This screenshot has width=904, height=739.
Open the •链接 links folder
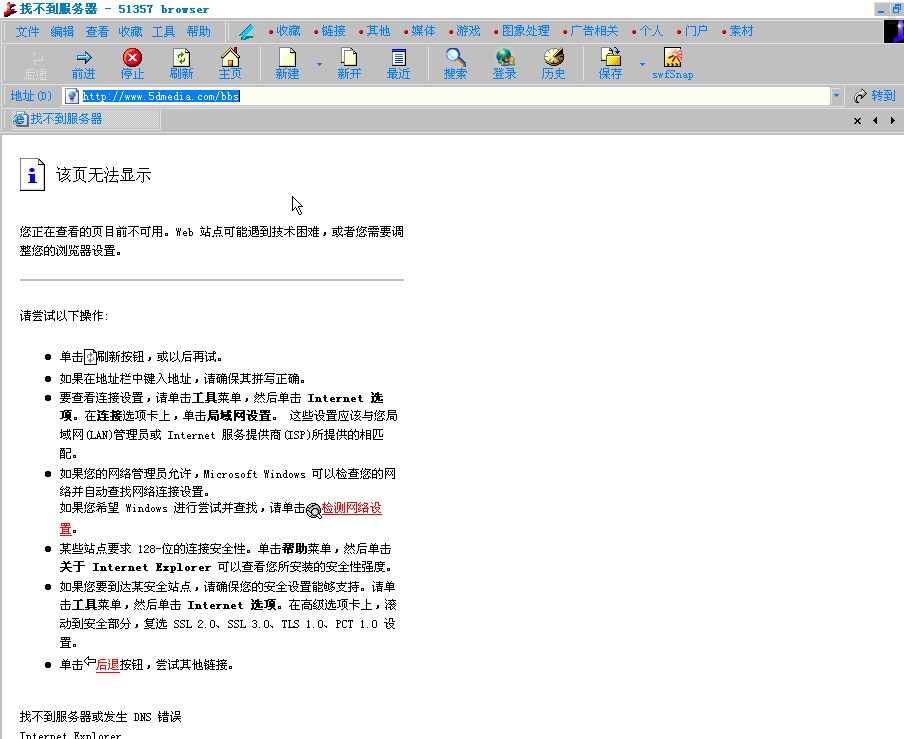(x=330, y=31)
